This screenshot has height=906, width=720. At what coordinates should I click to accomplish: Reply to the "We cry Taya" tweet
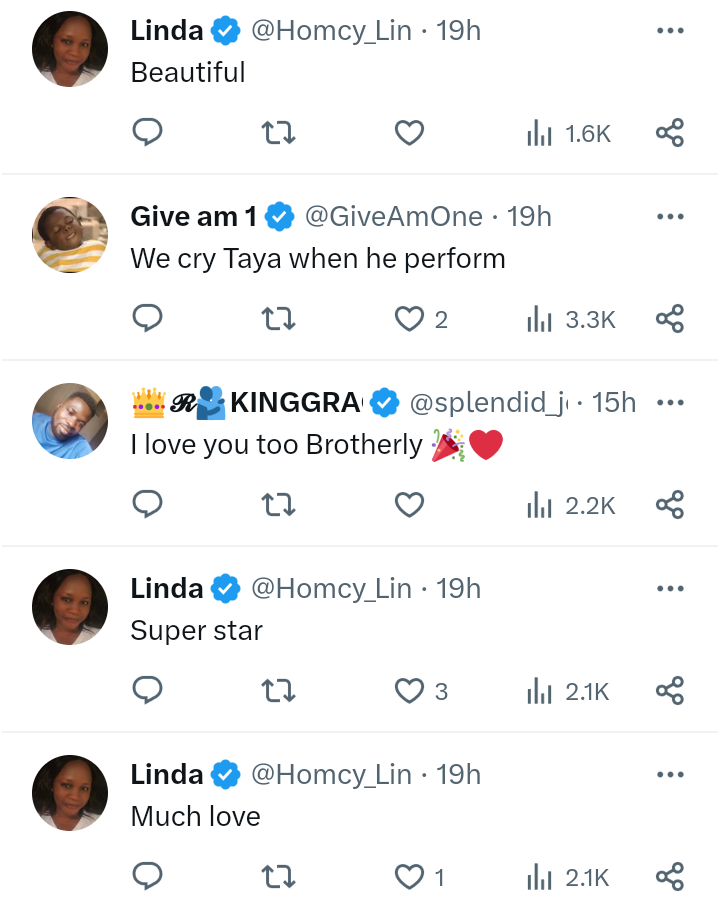(148, 319)
